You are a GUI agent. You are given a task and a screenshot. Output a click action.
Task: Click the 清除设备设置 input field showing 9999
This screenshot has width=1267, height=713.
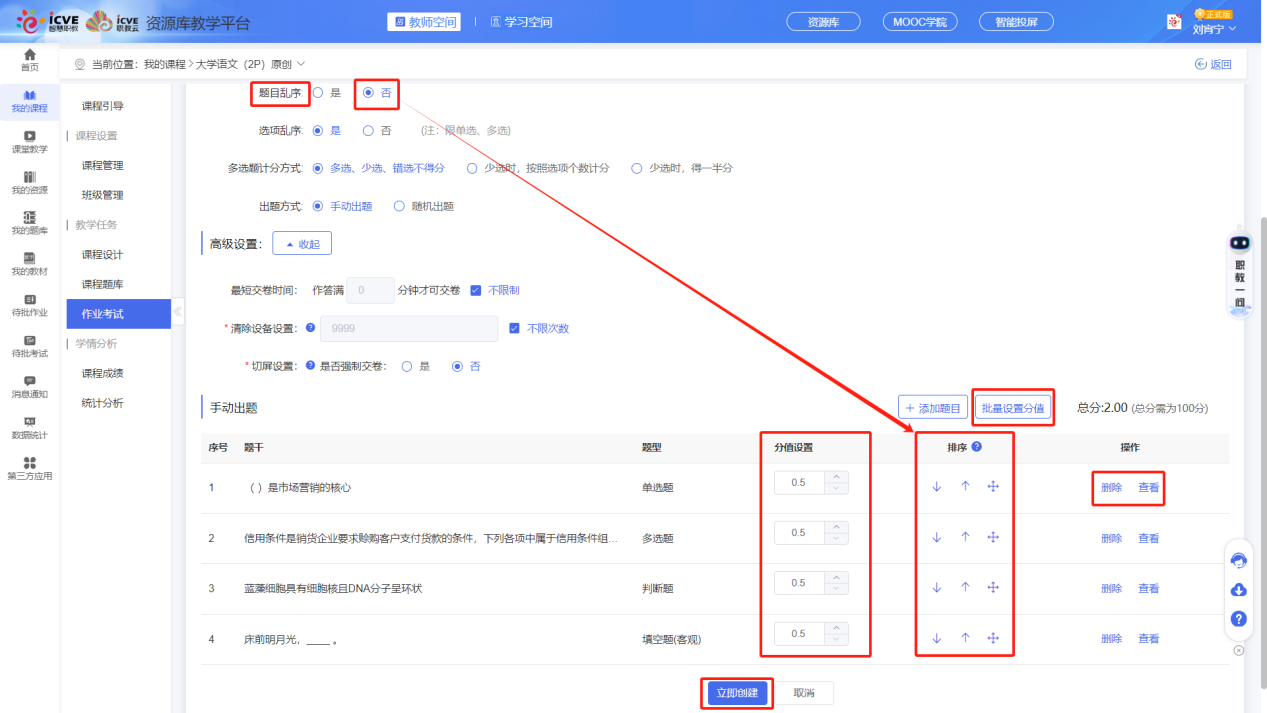pyautogui.click(x=408, y=328)
